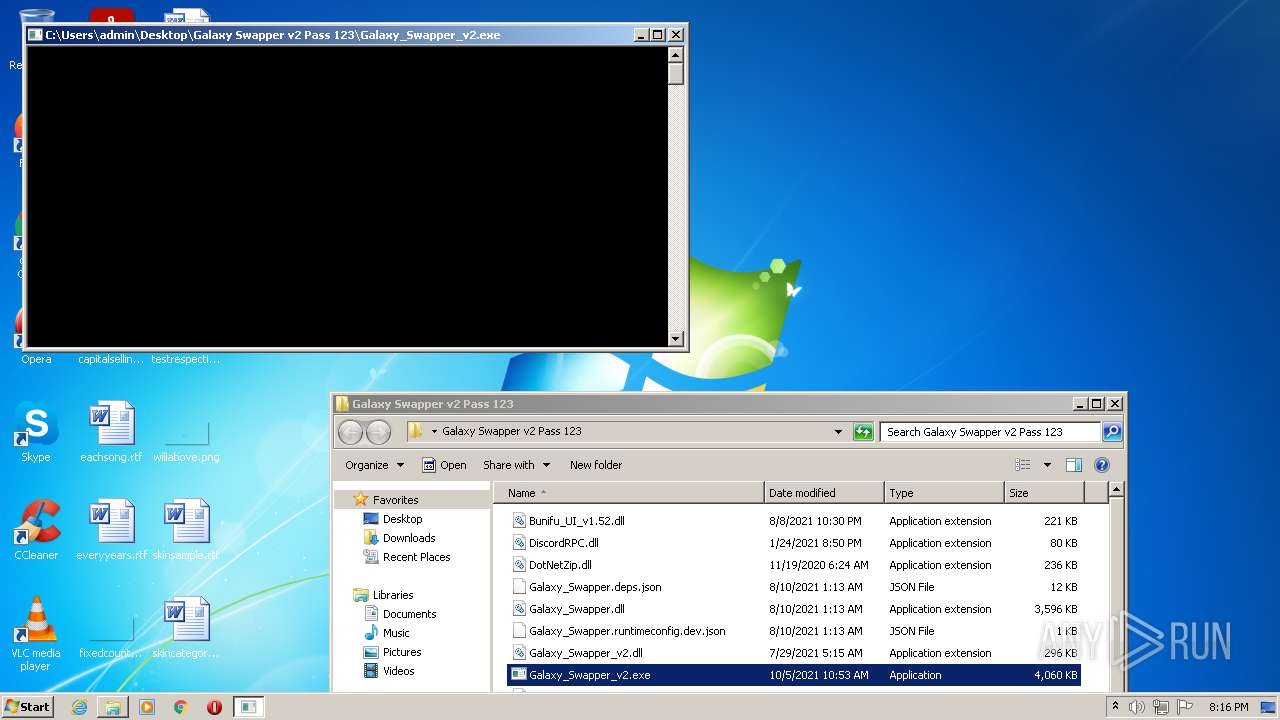Screen dimensions: 1280x720
Task: Click the Explorer file list scroll up arrow
Action: (1117, 491)
